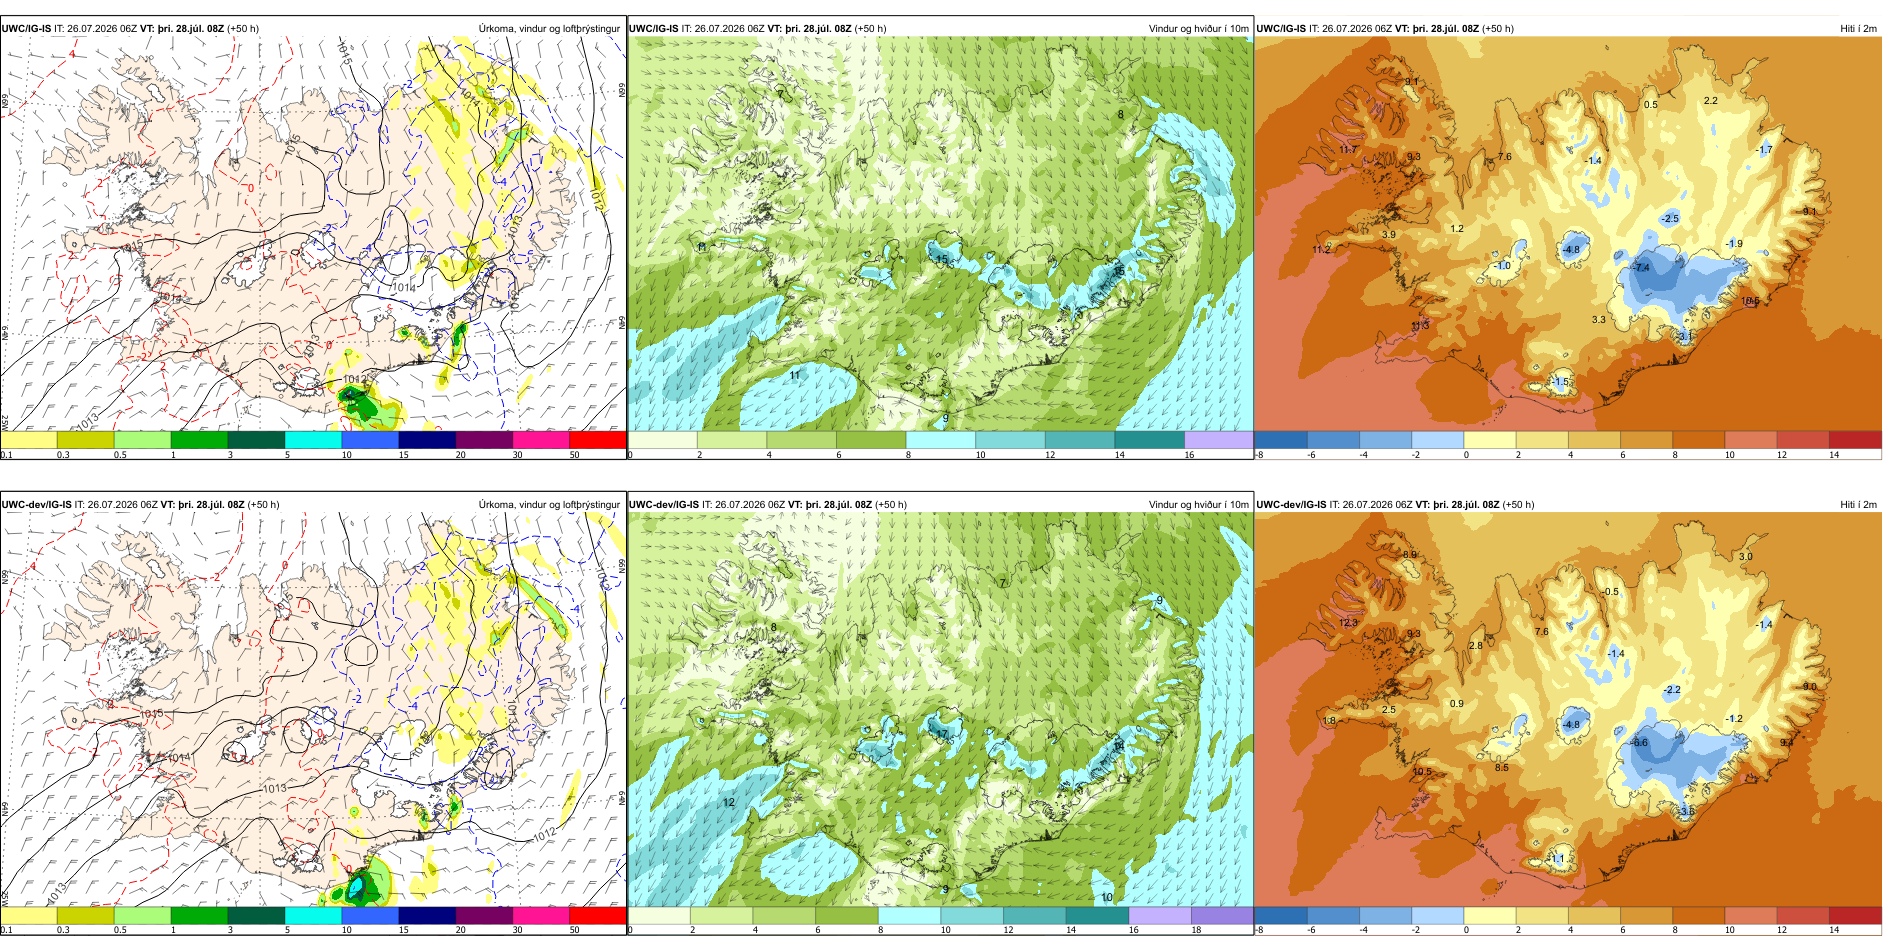Open the UWC-dev 10m wind map
Viewport: 1900px width, 950px height.
click(940, 709)
